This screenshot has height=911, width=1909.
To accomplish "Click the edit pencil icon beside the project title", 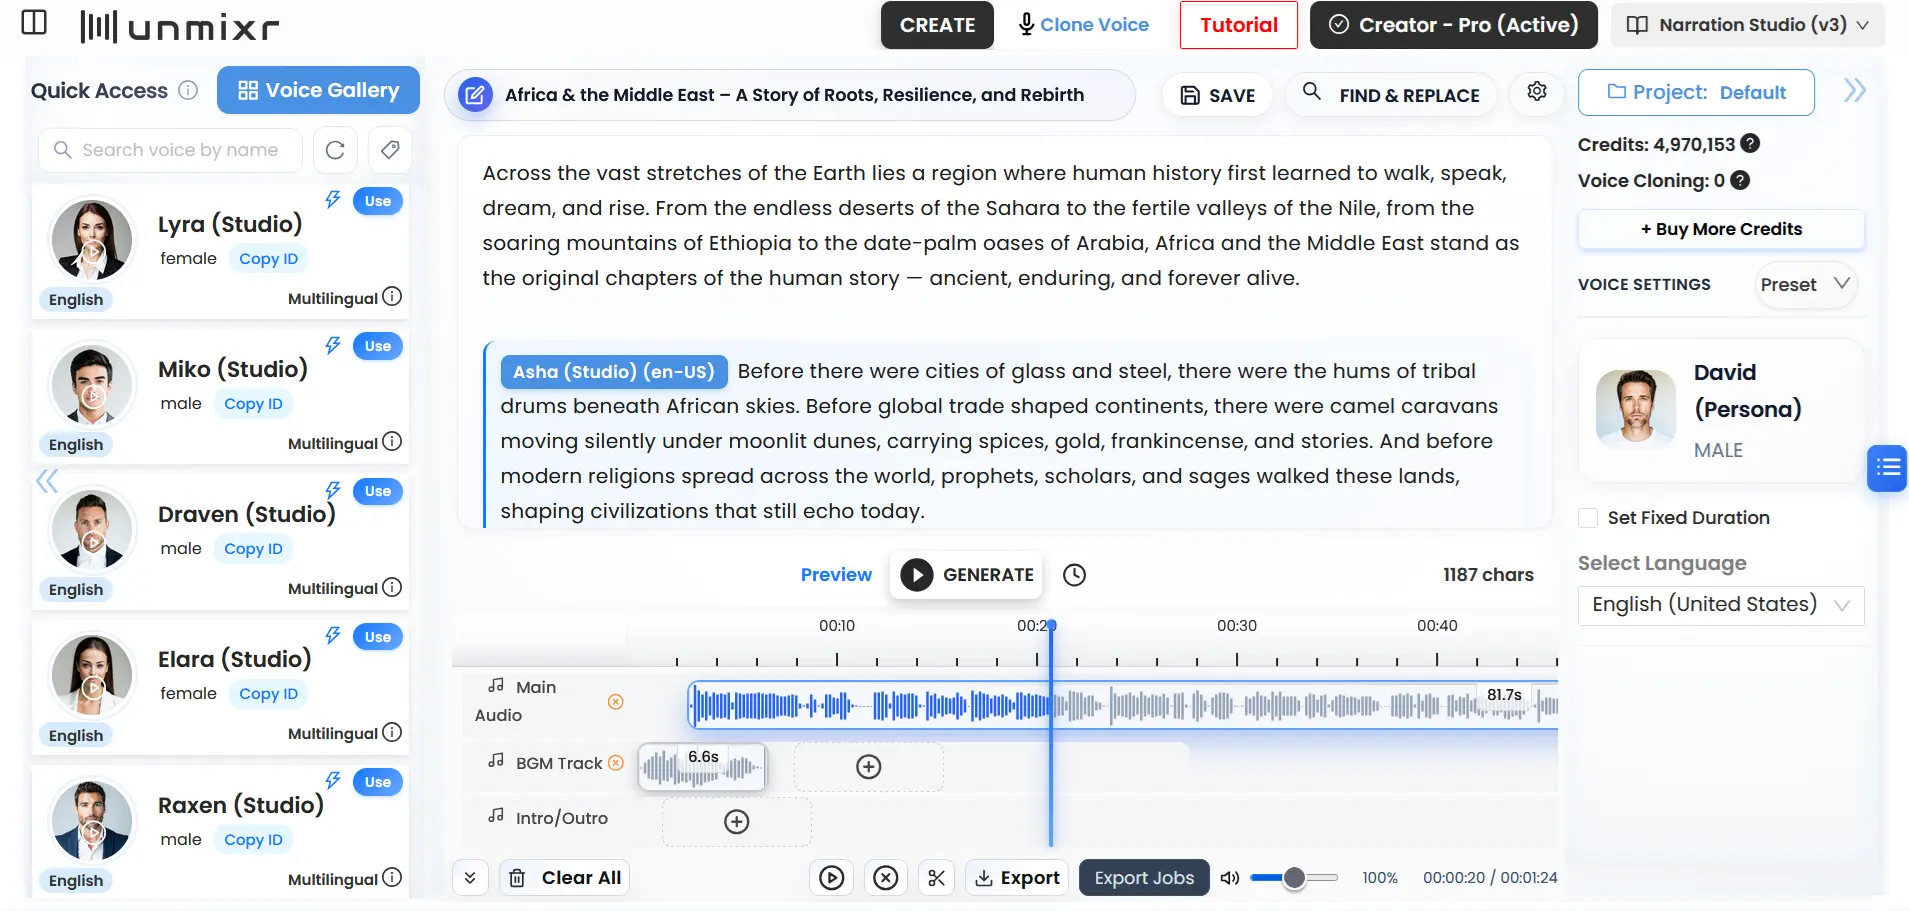I will [476, 94].
